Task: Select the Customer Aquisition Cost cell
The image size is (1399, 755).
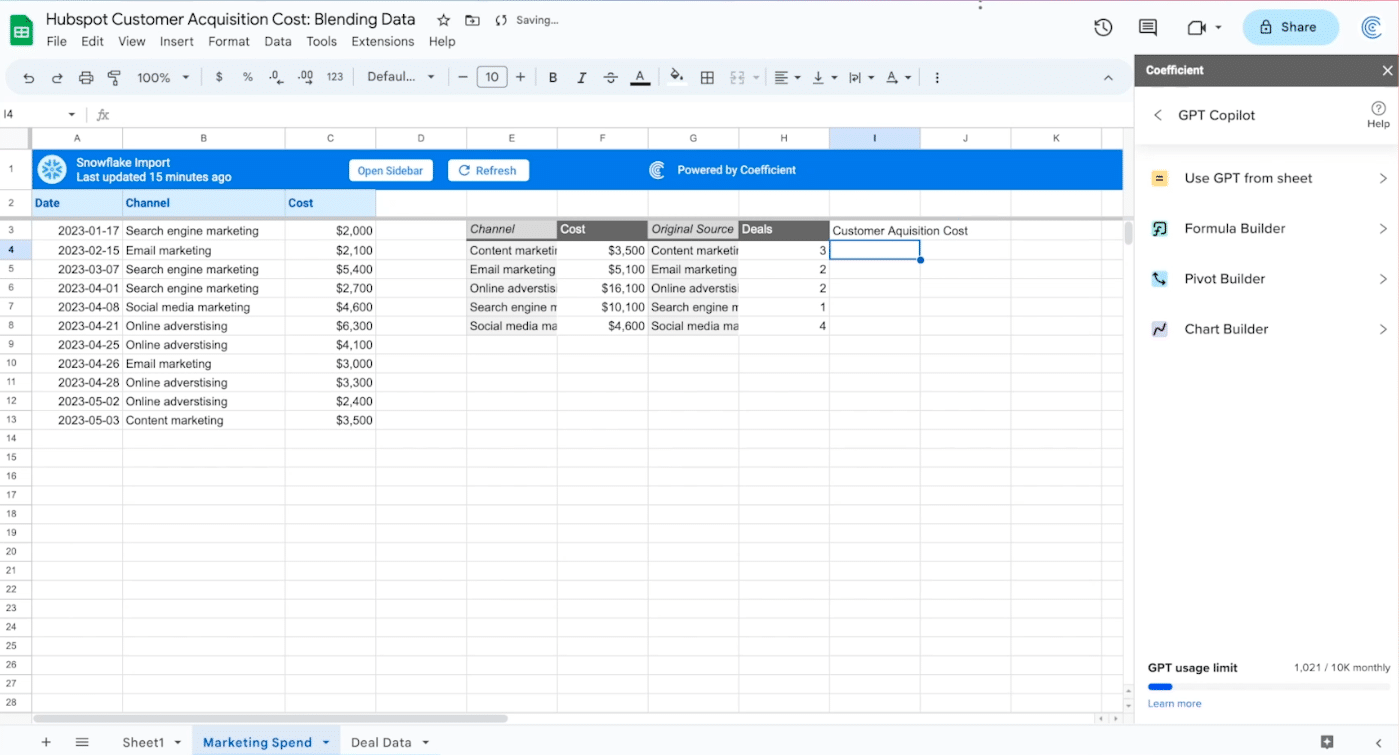Action: (874, 231)
